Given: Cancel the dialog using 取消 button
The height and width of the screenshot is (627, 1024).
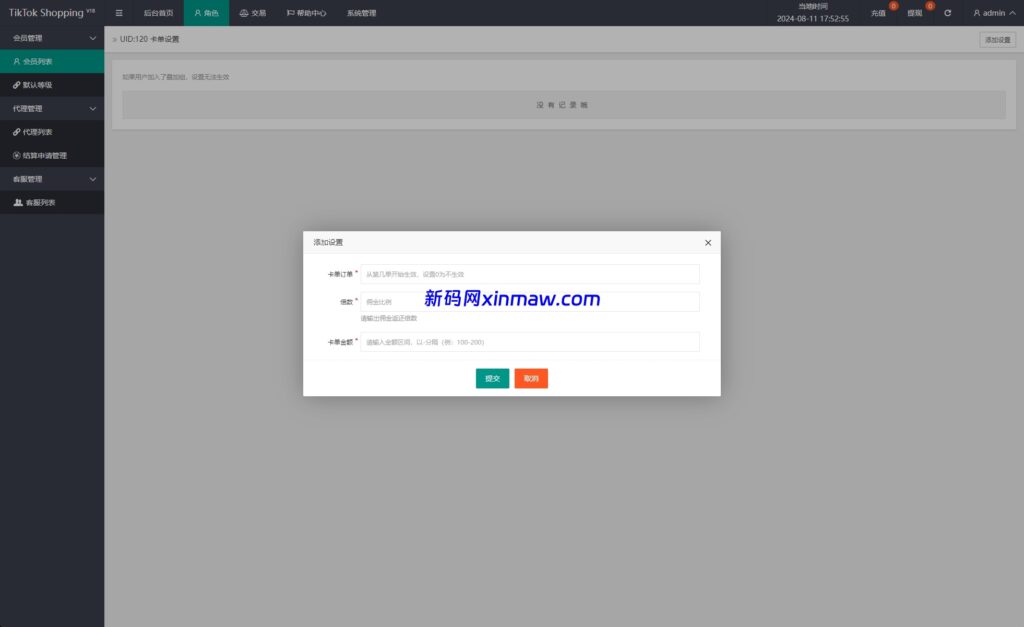Looking at the screenshot, I should [530, 378].
